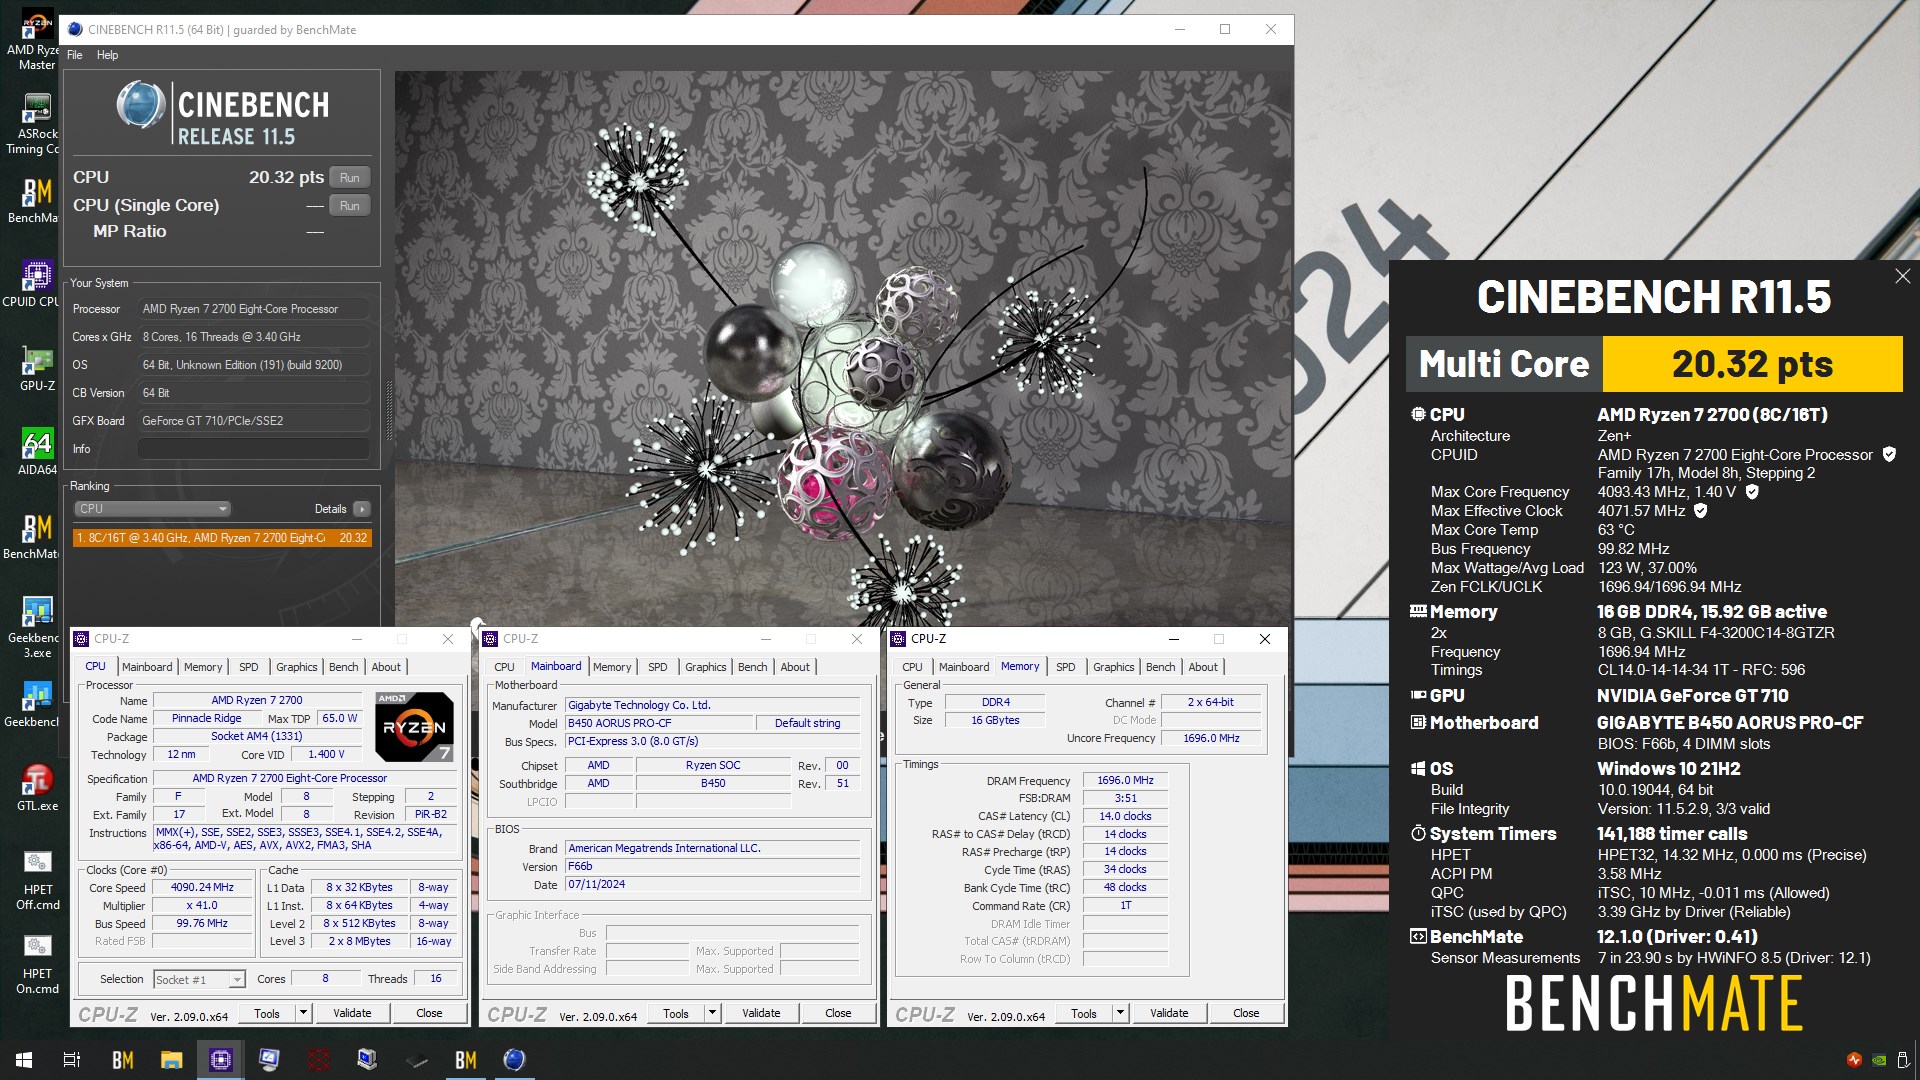
Task: Open the second BenchMate taskbar icon
Action: point(465,1060)
